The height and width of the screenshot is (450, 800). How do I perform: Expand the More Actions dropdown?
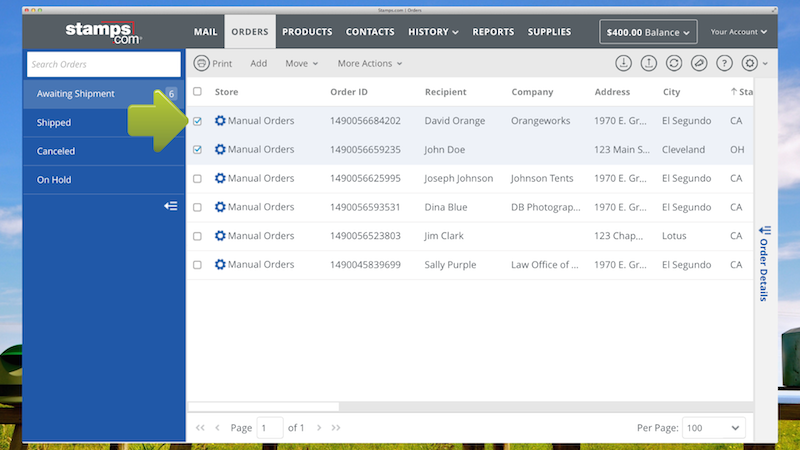(369, 63)
